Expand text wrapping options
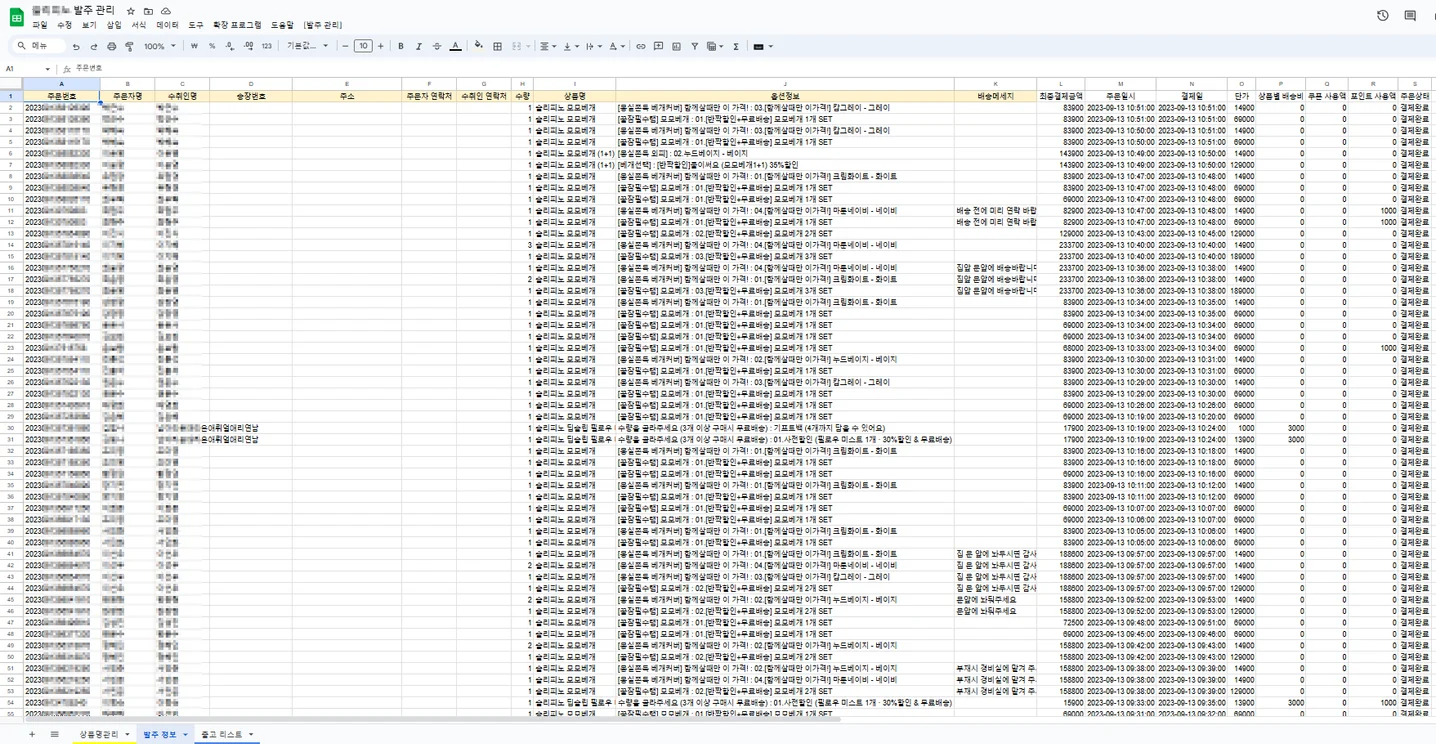The width and height of the screenshot is (1436, 744). (592, 46)
